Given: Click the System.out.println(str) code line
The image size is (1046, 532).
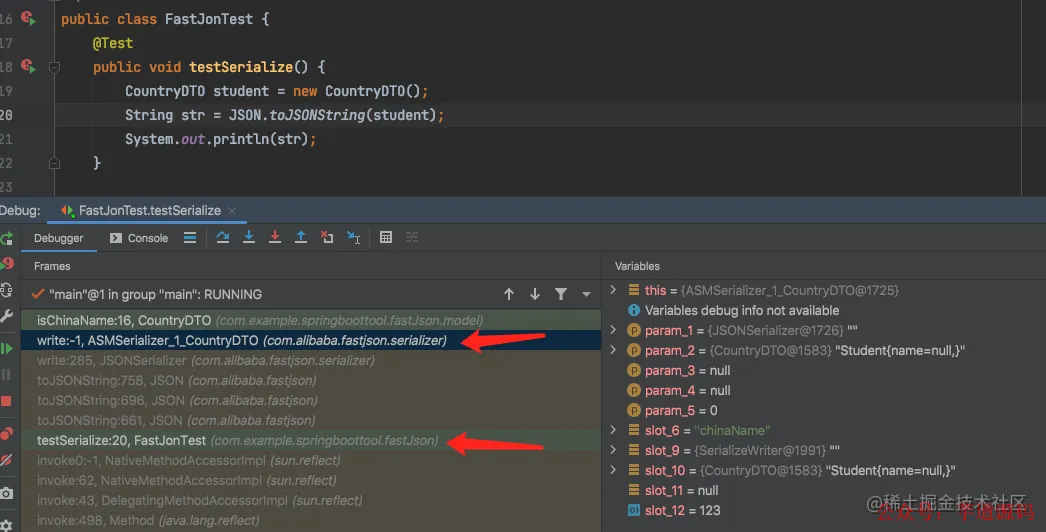Looking at the screenshot, I should point(220,139).
